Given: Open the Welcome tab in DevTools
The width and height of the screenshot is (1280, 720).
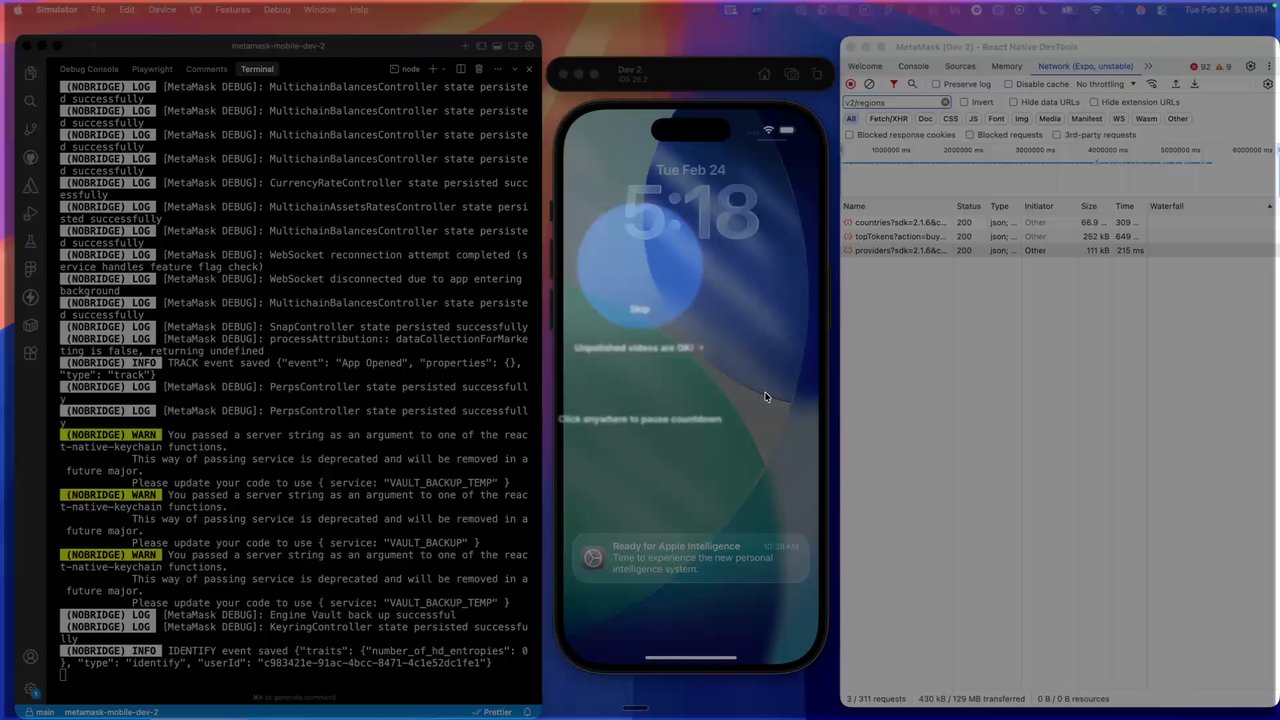Looking at the screenshot, I should (865, 66).
